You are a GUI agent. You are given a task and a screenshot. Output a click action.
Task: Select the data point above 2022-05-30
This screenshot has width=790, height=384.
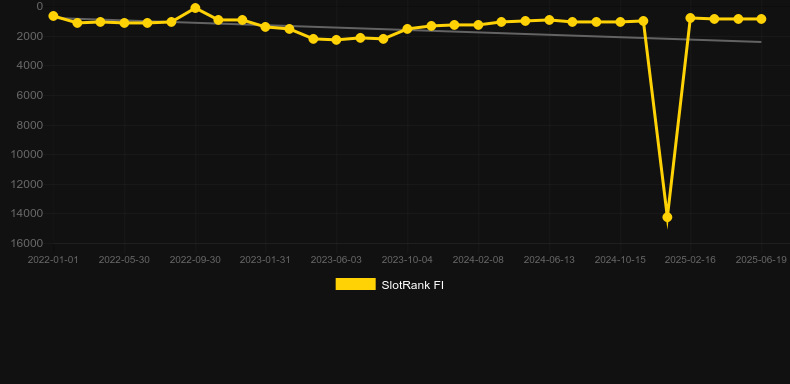124,23
